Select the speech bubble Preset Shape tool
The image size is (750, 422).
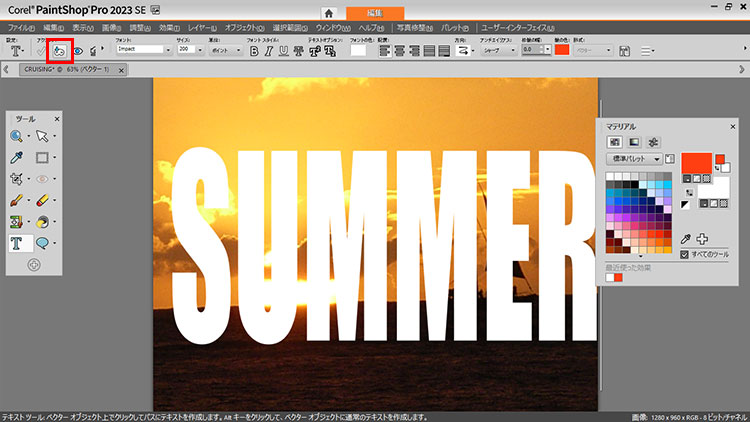[43, 242]
